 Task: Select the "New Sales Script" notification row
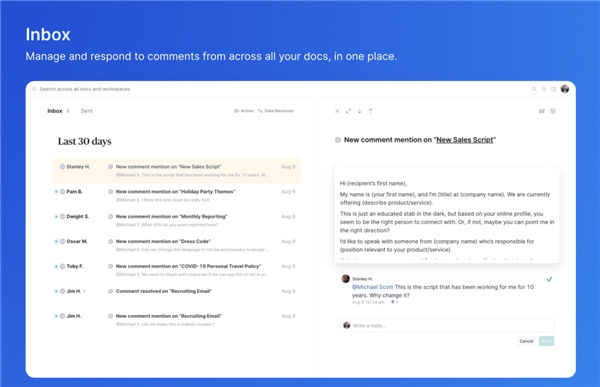point(177,171)
